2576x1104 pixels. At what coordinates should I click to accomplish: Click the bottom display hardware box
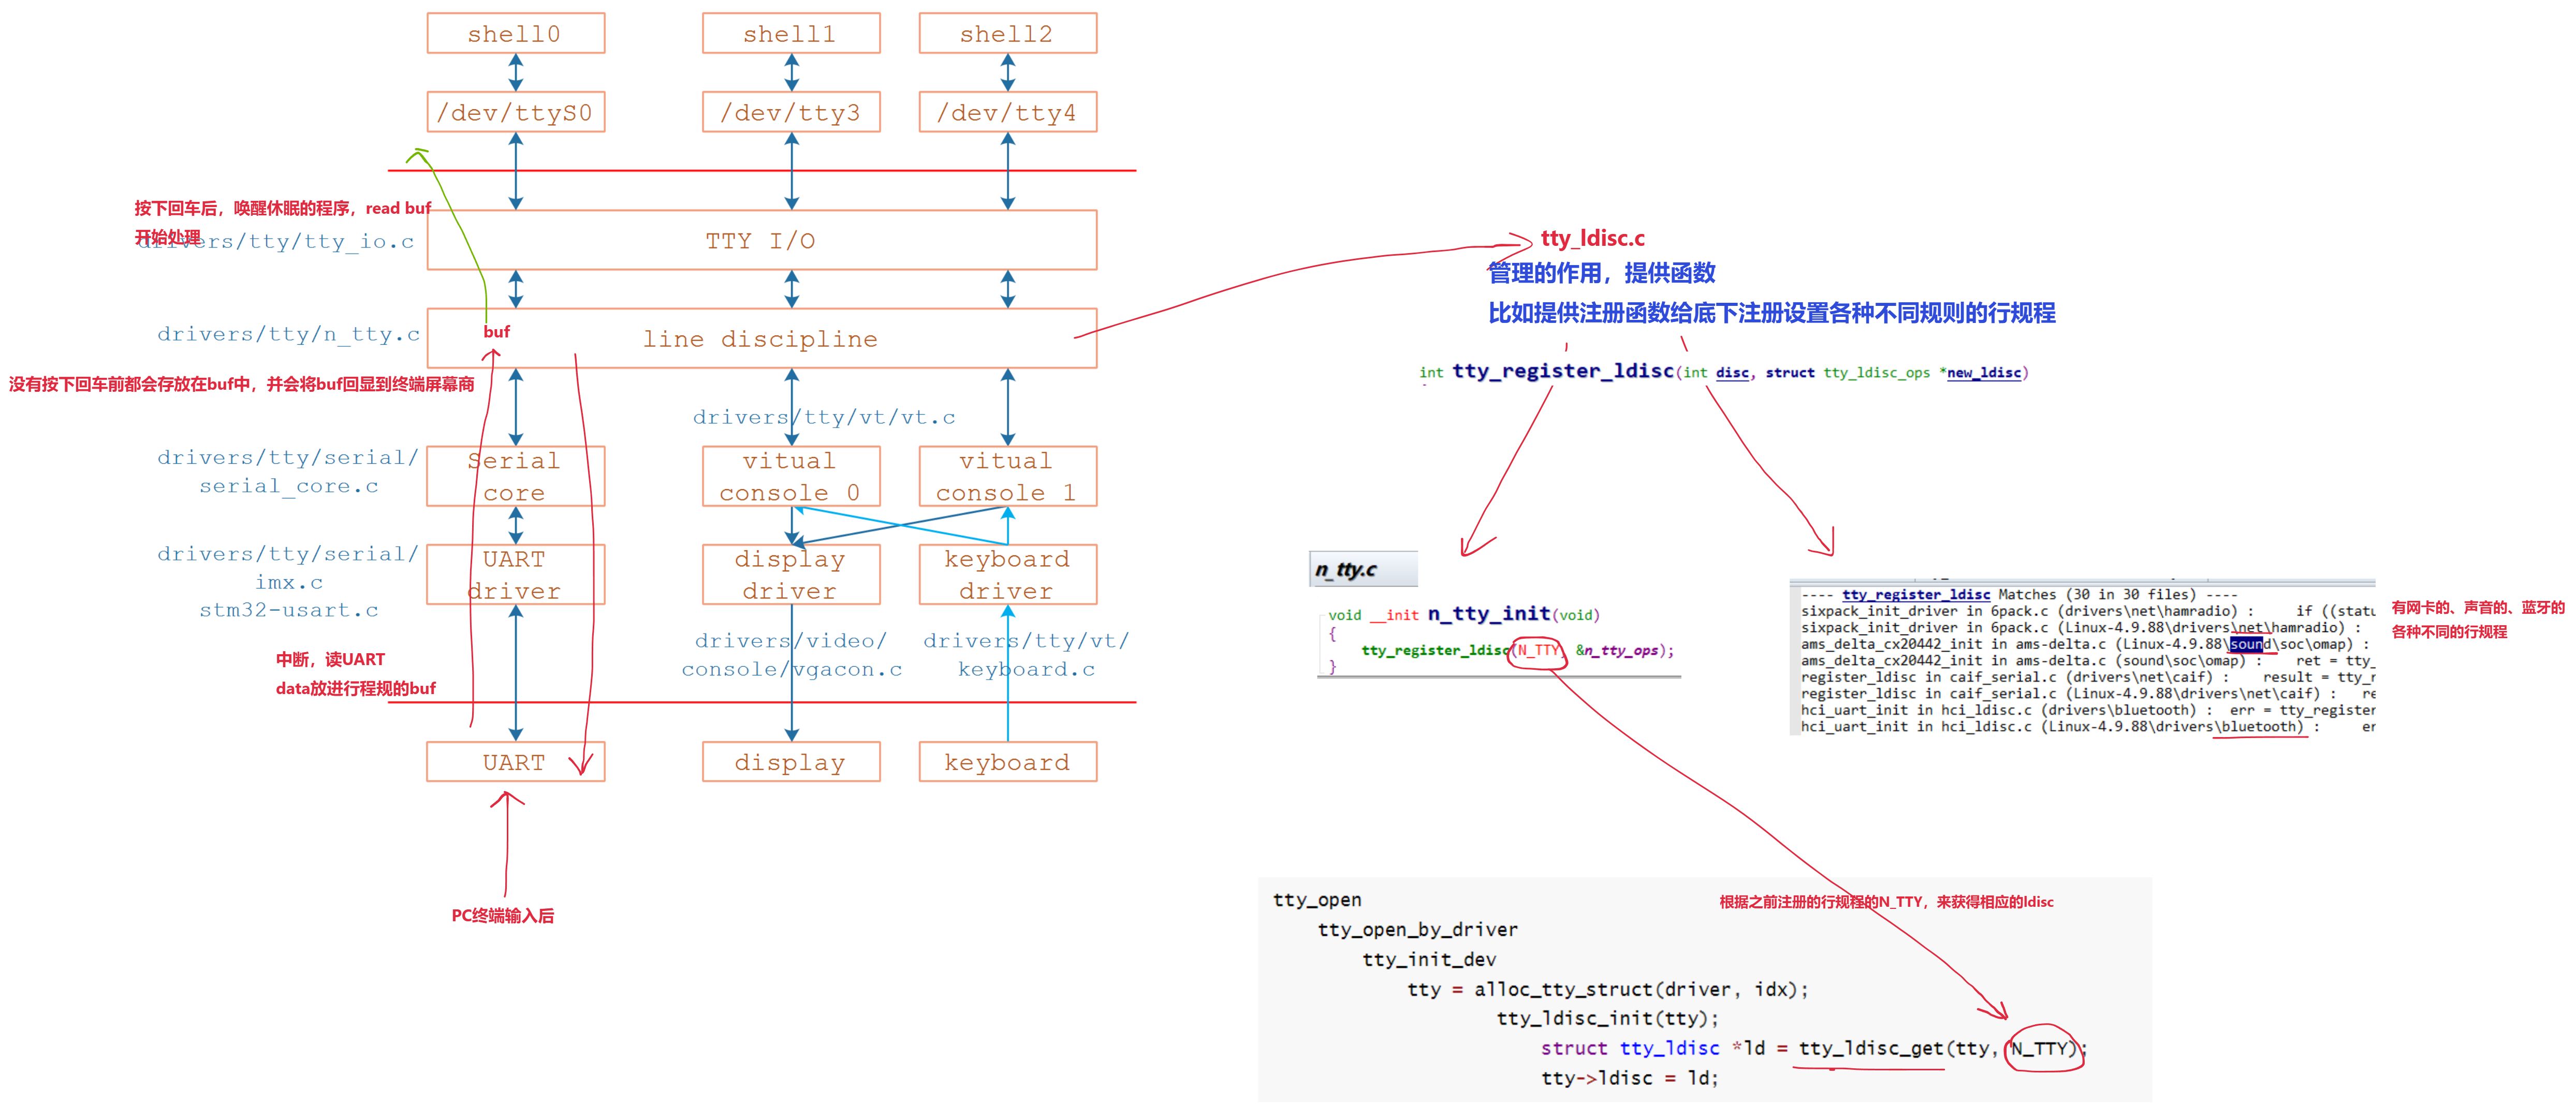(x=791, y=762)
